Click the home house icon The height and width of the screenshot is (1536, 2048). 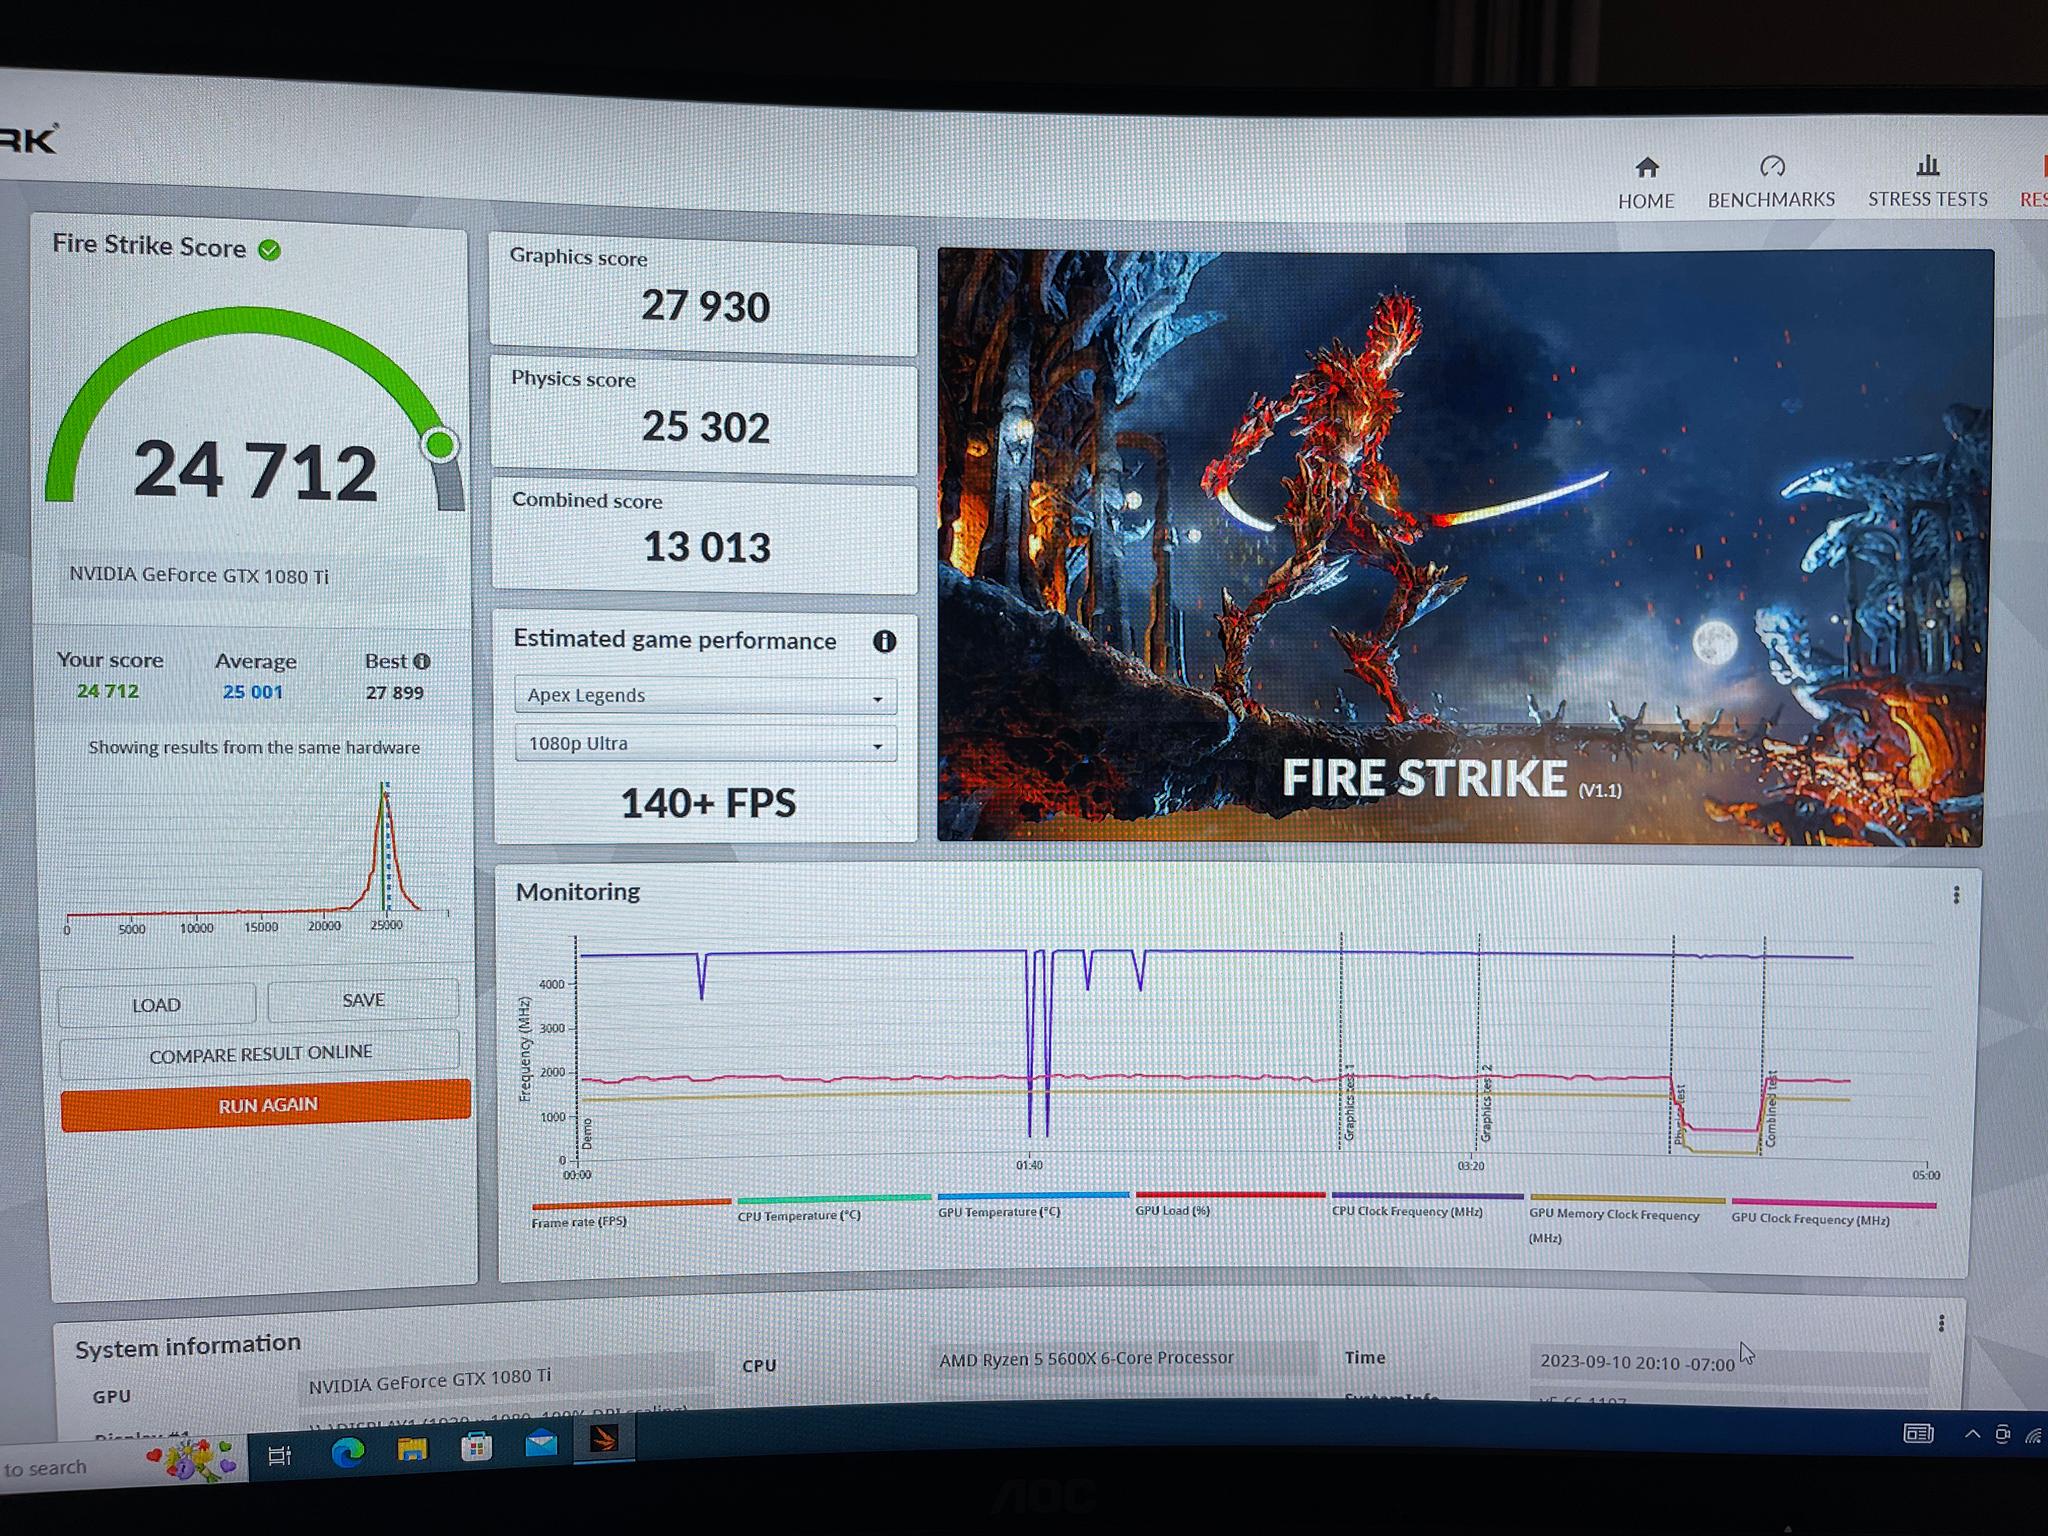click(1647, 166)
